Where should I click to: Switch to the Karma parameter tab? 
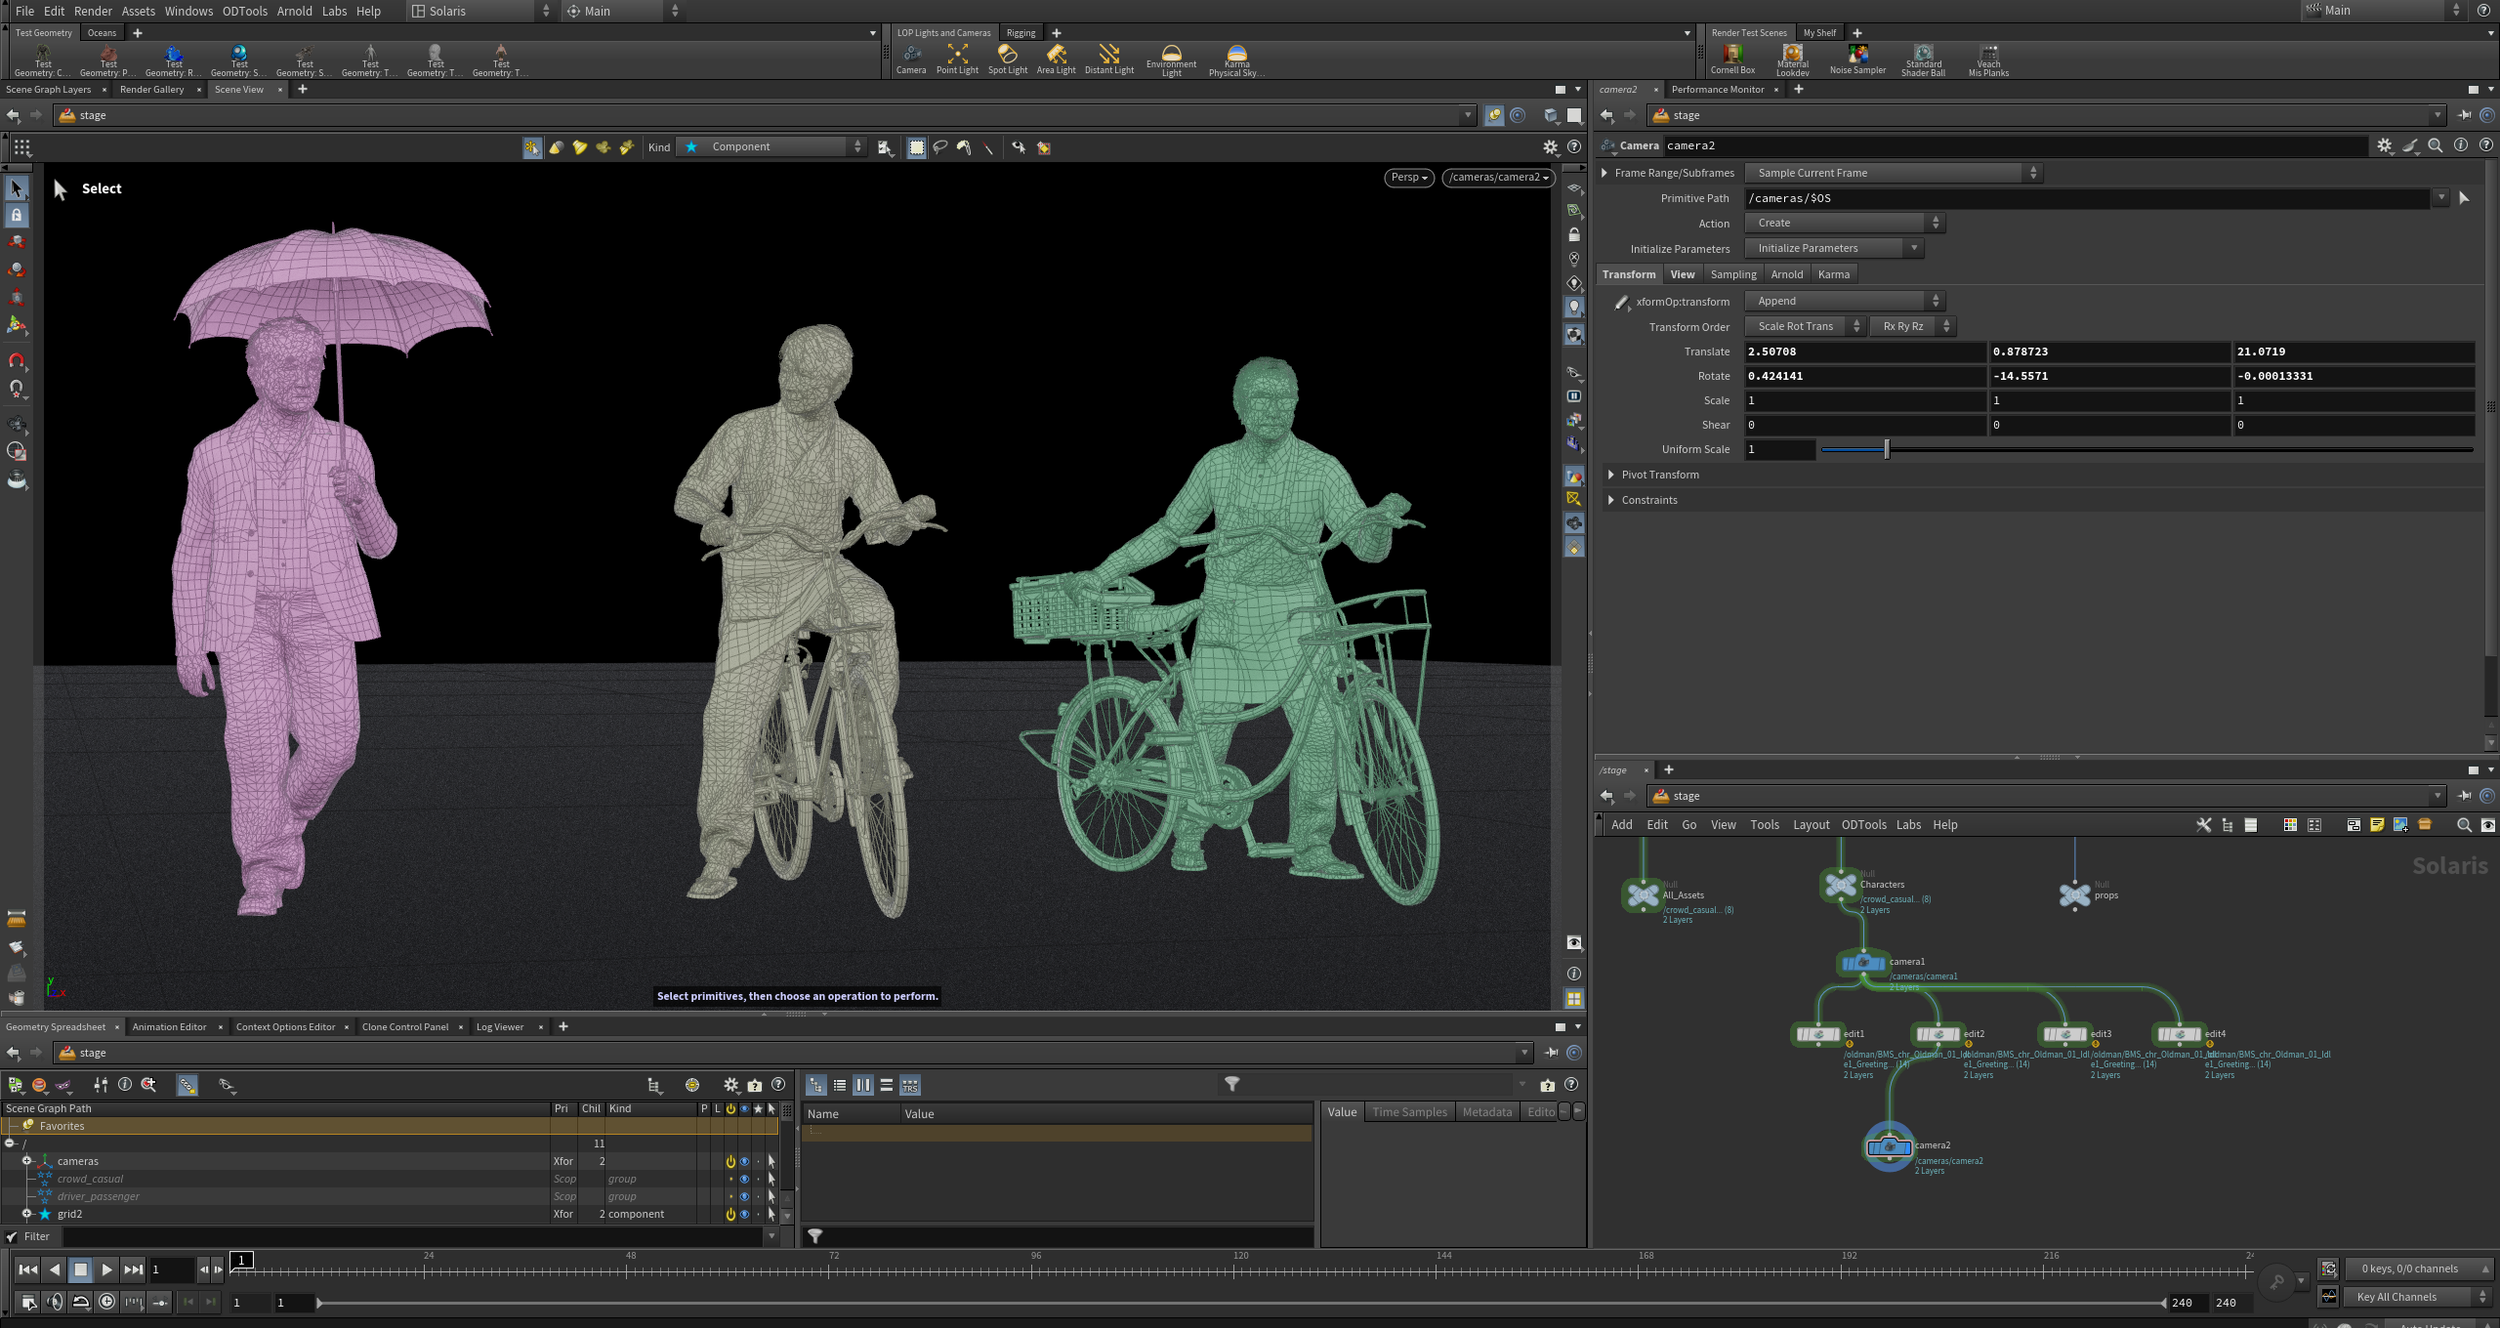(x=1833, y=274)
